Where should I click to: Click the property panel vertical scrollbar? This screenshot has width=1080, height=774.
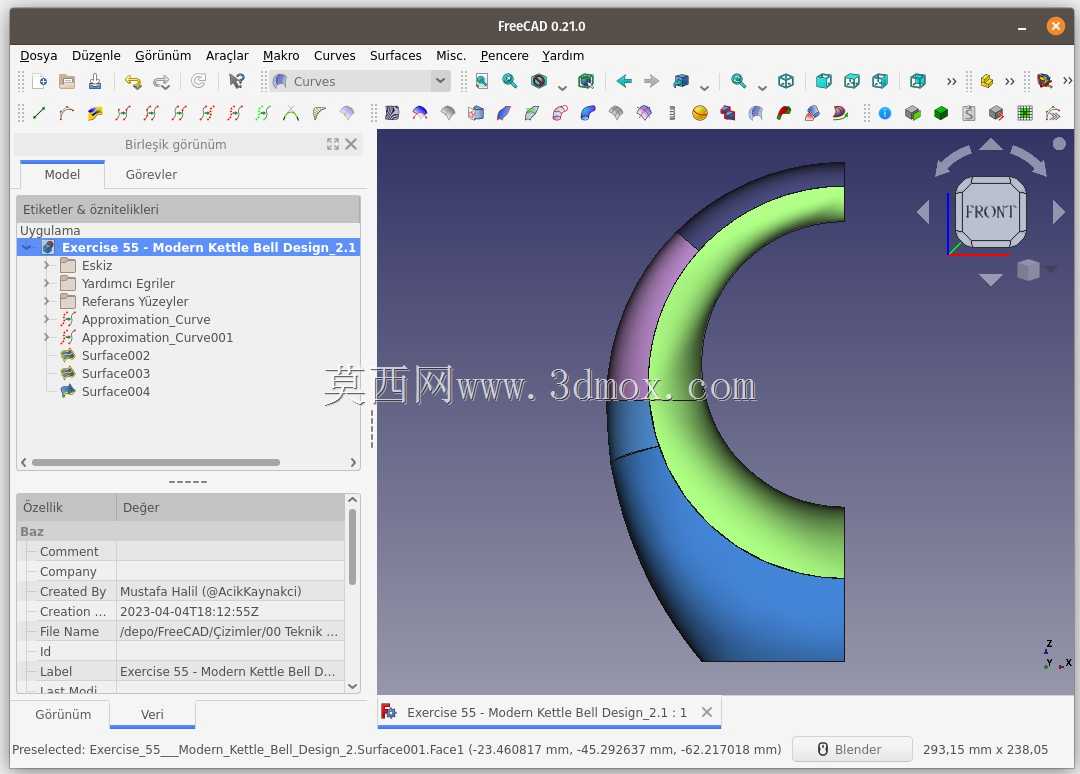353,547
